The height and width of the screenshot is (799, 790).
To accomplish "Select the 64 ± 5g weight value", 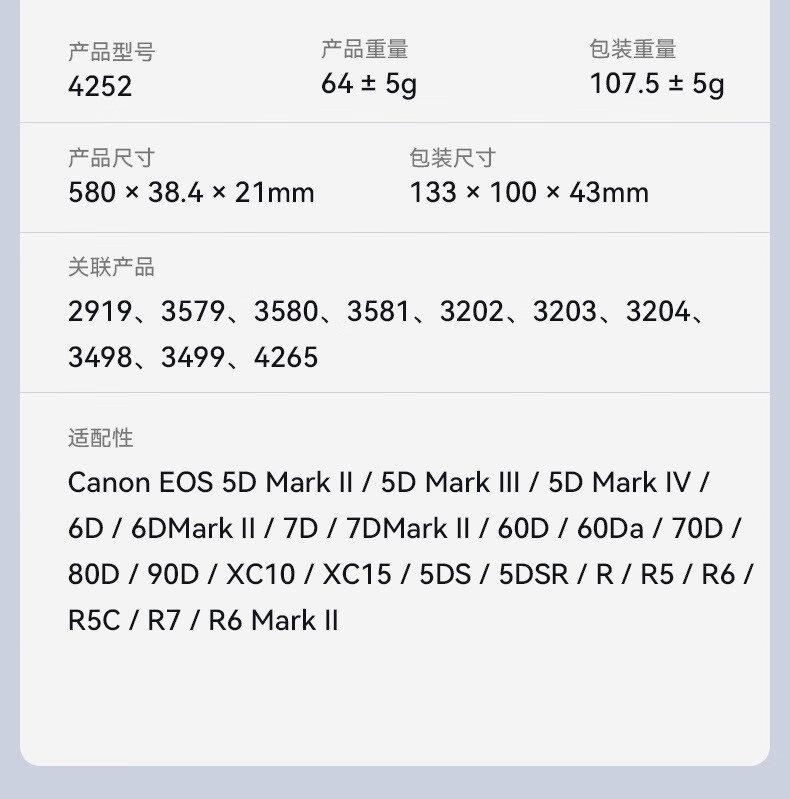I will pyautogui.click(x=369, y=84).
